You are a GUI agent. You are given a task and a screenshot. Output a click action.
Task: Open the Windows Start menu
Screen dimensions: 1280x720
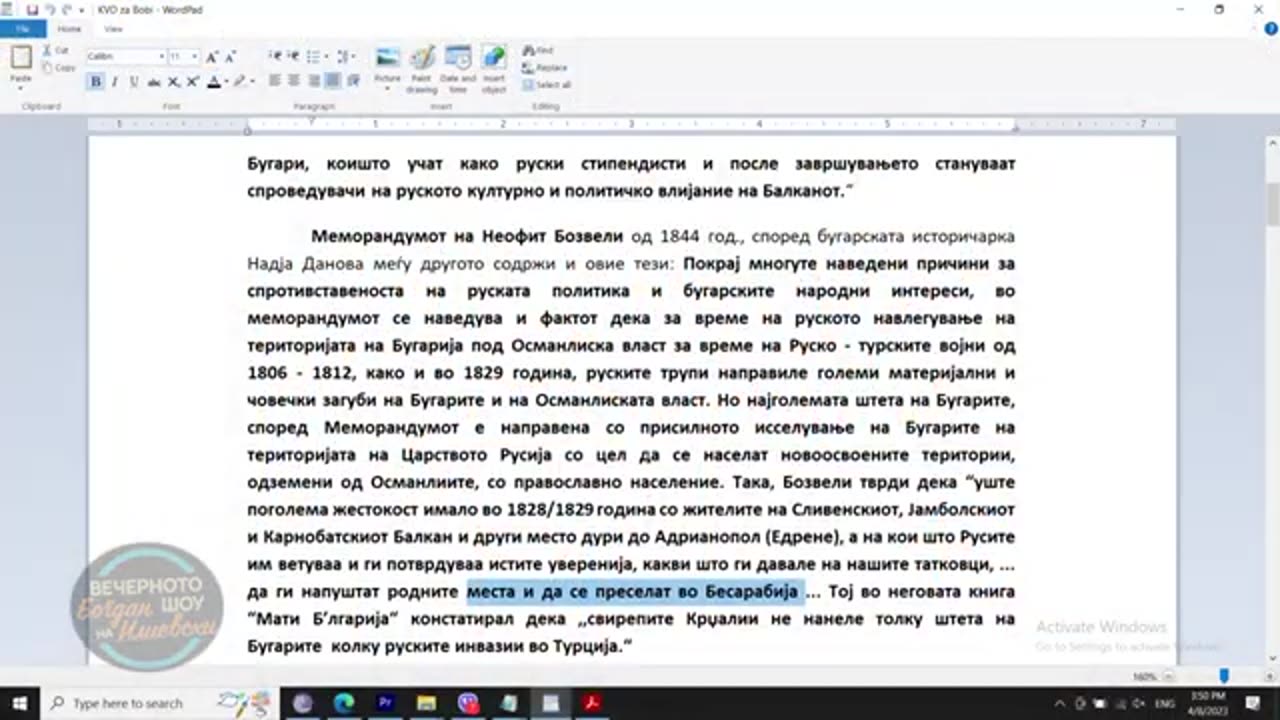coord(20,703)
